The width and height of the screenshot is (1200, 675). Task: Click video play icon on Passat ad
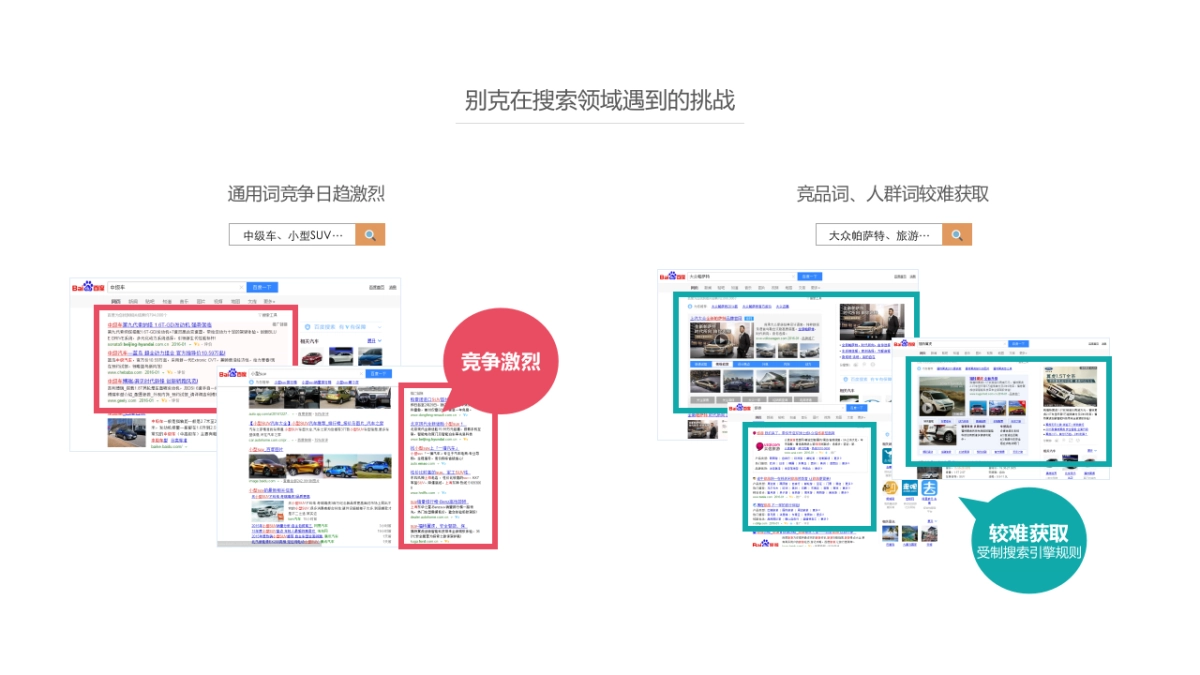pos(721,339)
